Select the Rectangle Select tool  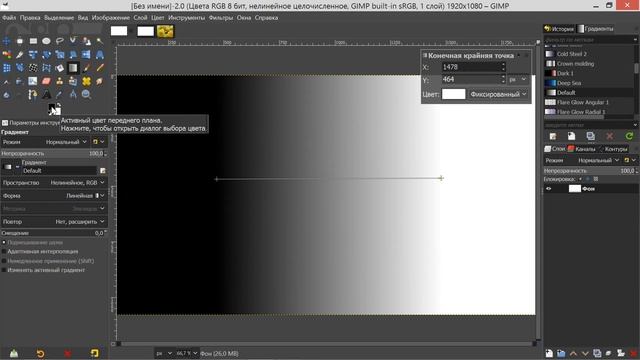[33, 41]
